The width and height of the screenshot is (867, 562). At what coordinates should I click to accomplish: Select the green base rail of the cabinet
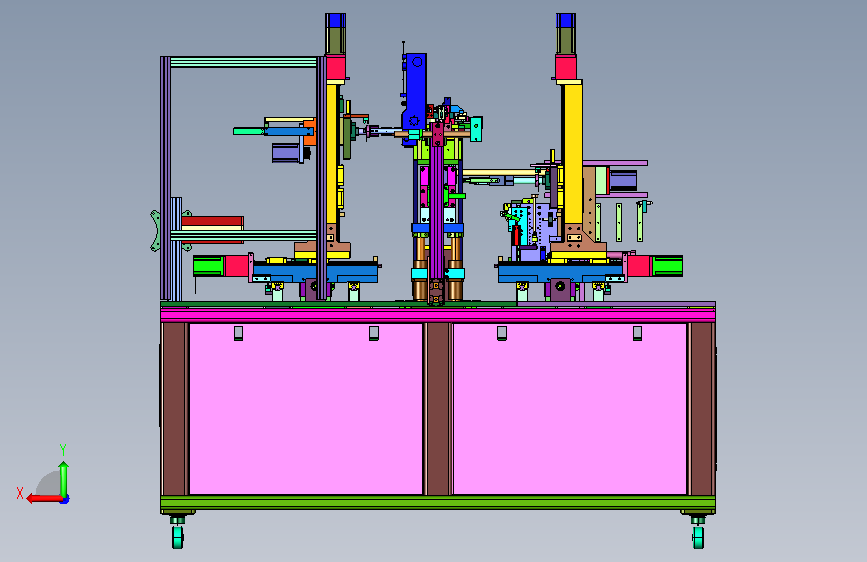click(438, 503)
